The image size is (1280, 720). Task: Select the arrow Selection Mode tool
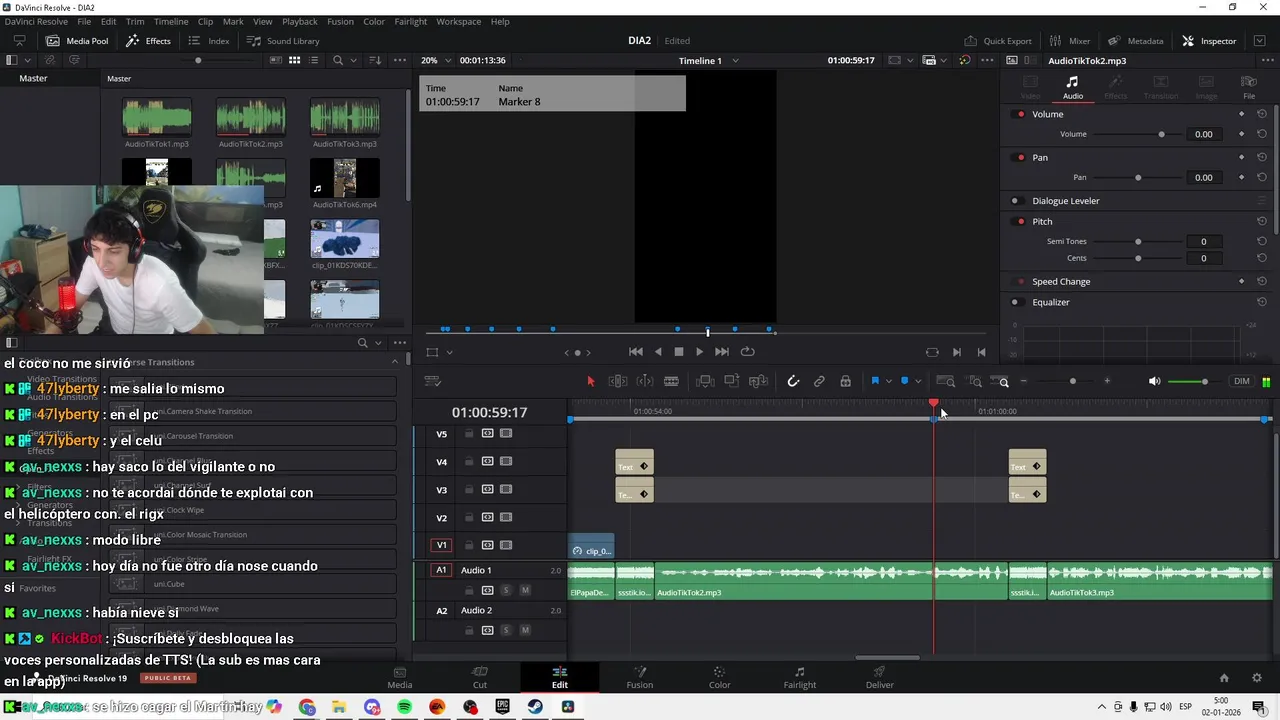[x=591, y=381]
